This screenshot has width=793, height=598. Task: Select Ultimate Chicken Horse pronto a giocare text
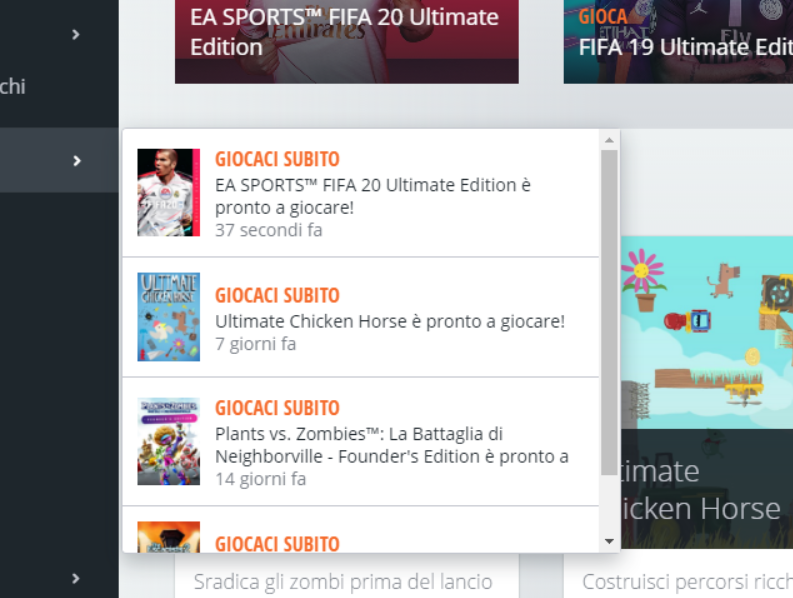(390, 321)
